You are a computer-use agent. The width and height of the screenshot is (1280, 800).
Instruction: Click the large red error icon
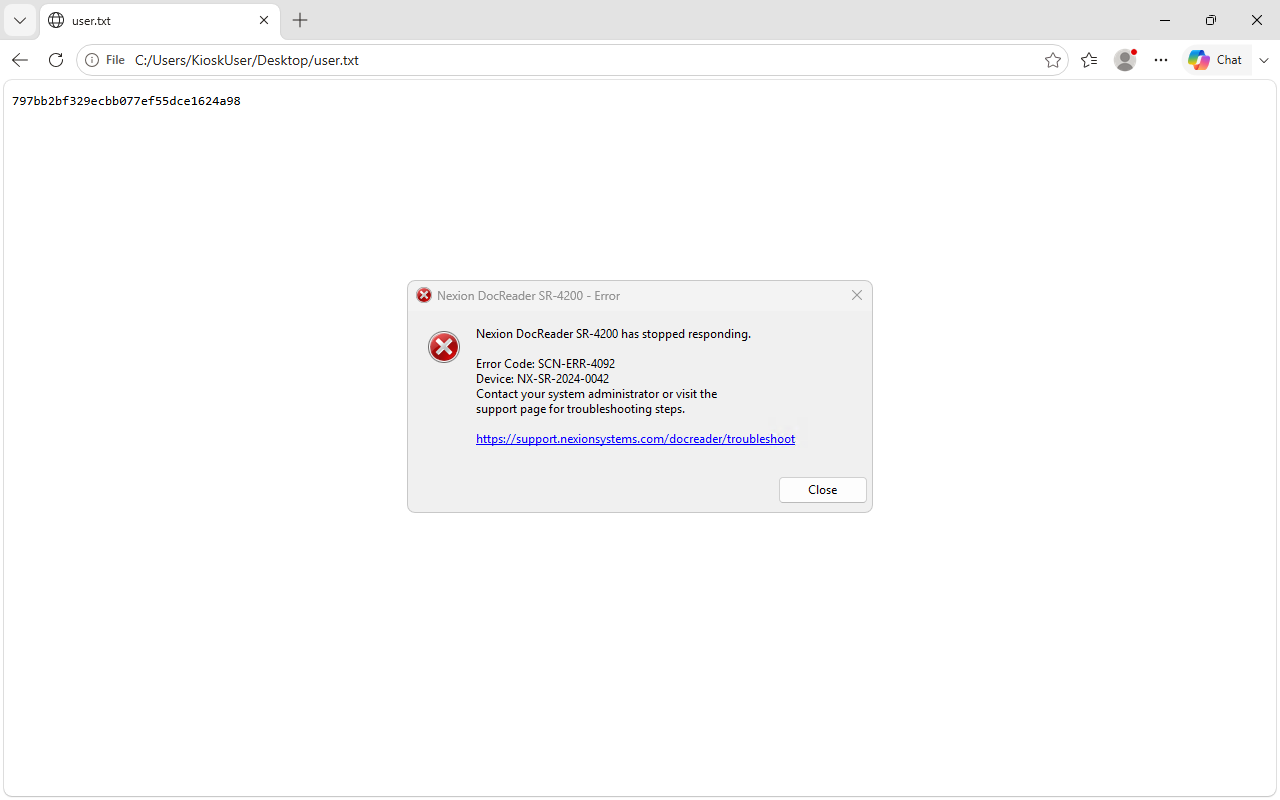pyautogui.click(x=444, y=347)
